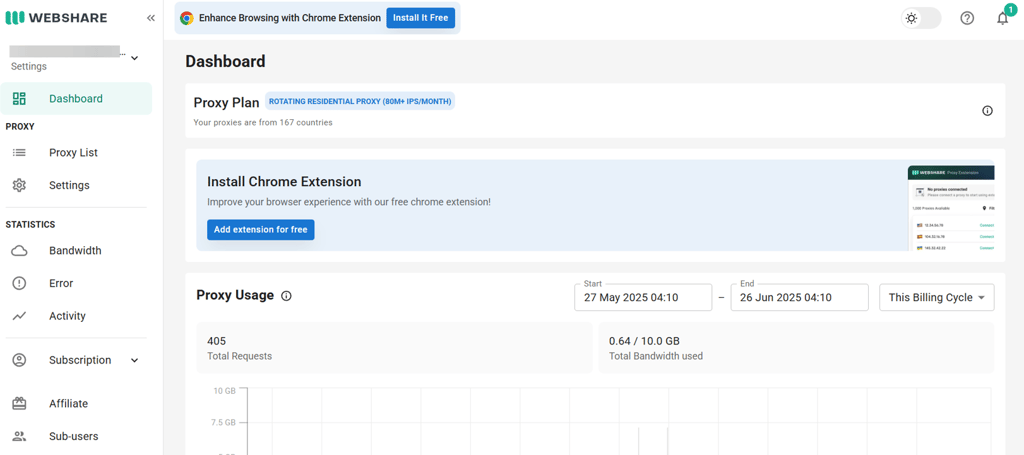This screenshot has height=455, width=1024.
Task: Click the Chrome extension preview thumbnail
Action: point(951,208)
